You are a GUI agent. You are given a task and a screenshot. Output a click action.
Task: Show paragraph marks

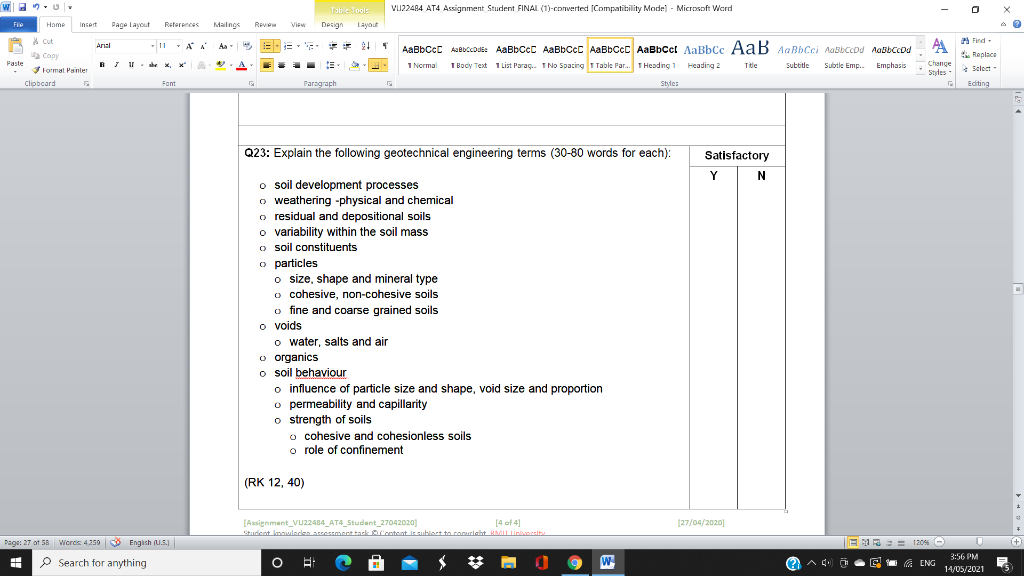384,46
